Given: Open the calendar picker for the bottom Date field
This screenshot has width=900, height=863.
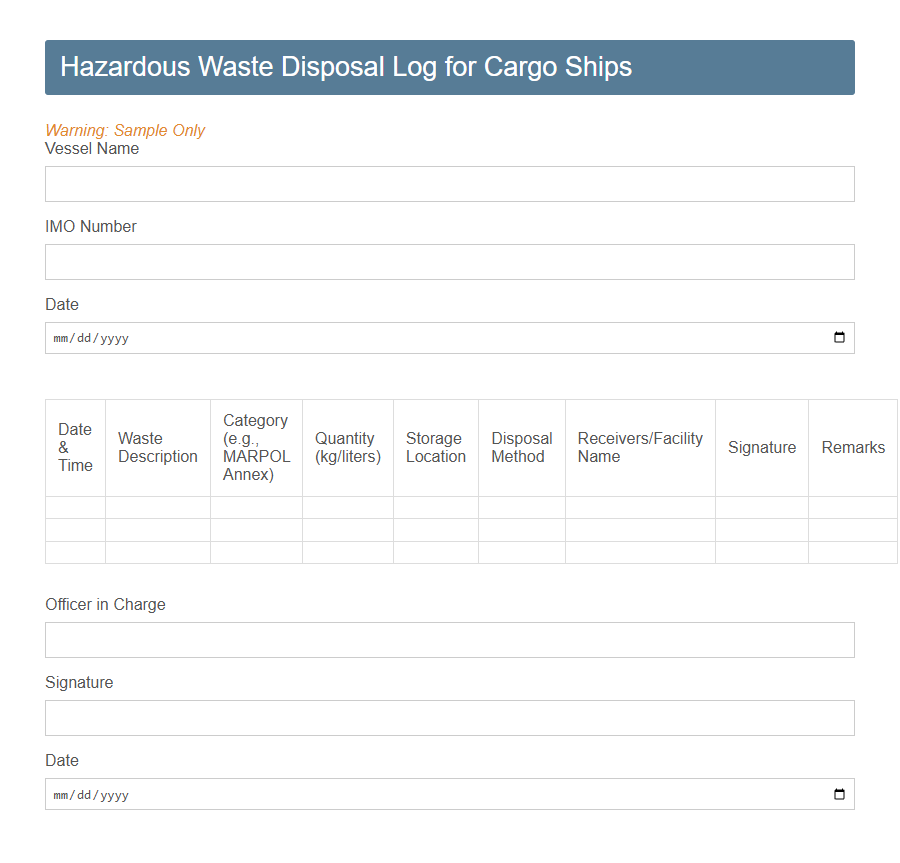Looking at the screenshot, I should (x=840, y=794).
